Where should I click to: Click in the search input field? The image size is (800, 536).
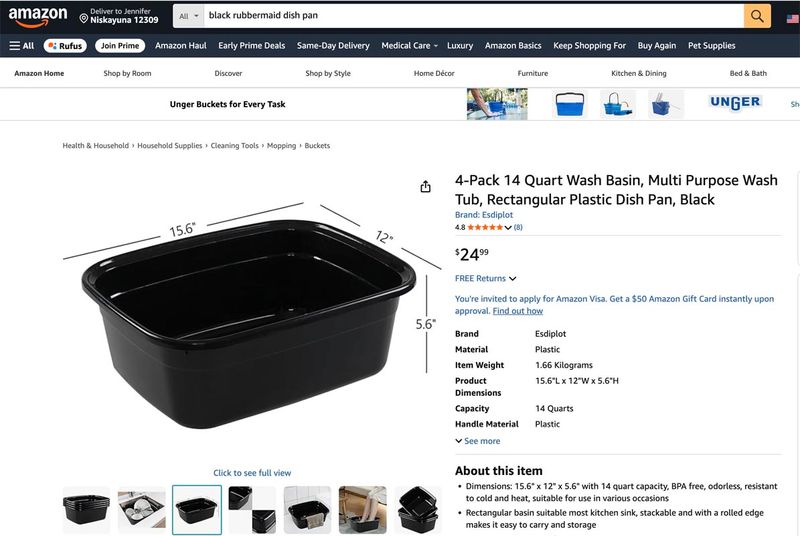473,16
